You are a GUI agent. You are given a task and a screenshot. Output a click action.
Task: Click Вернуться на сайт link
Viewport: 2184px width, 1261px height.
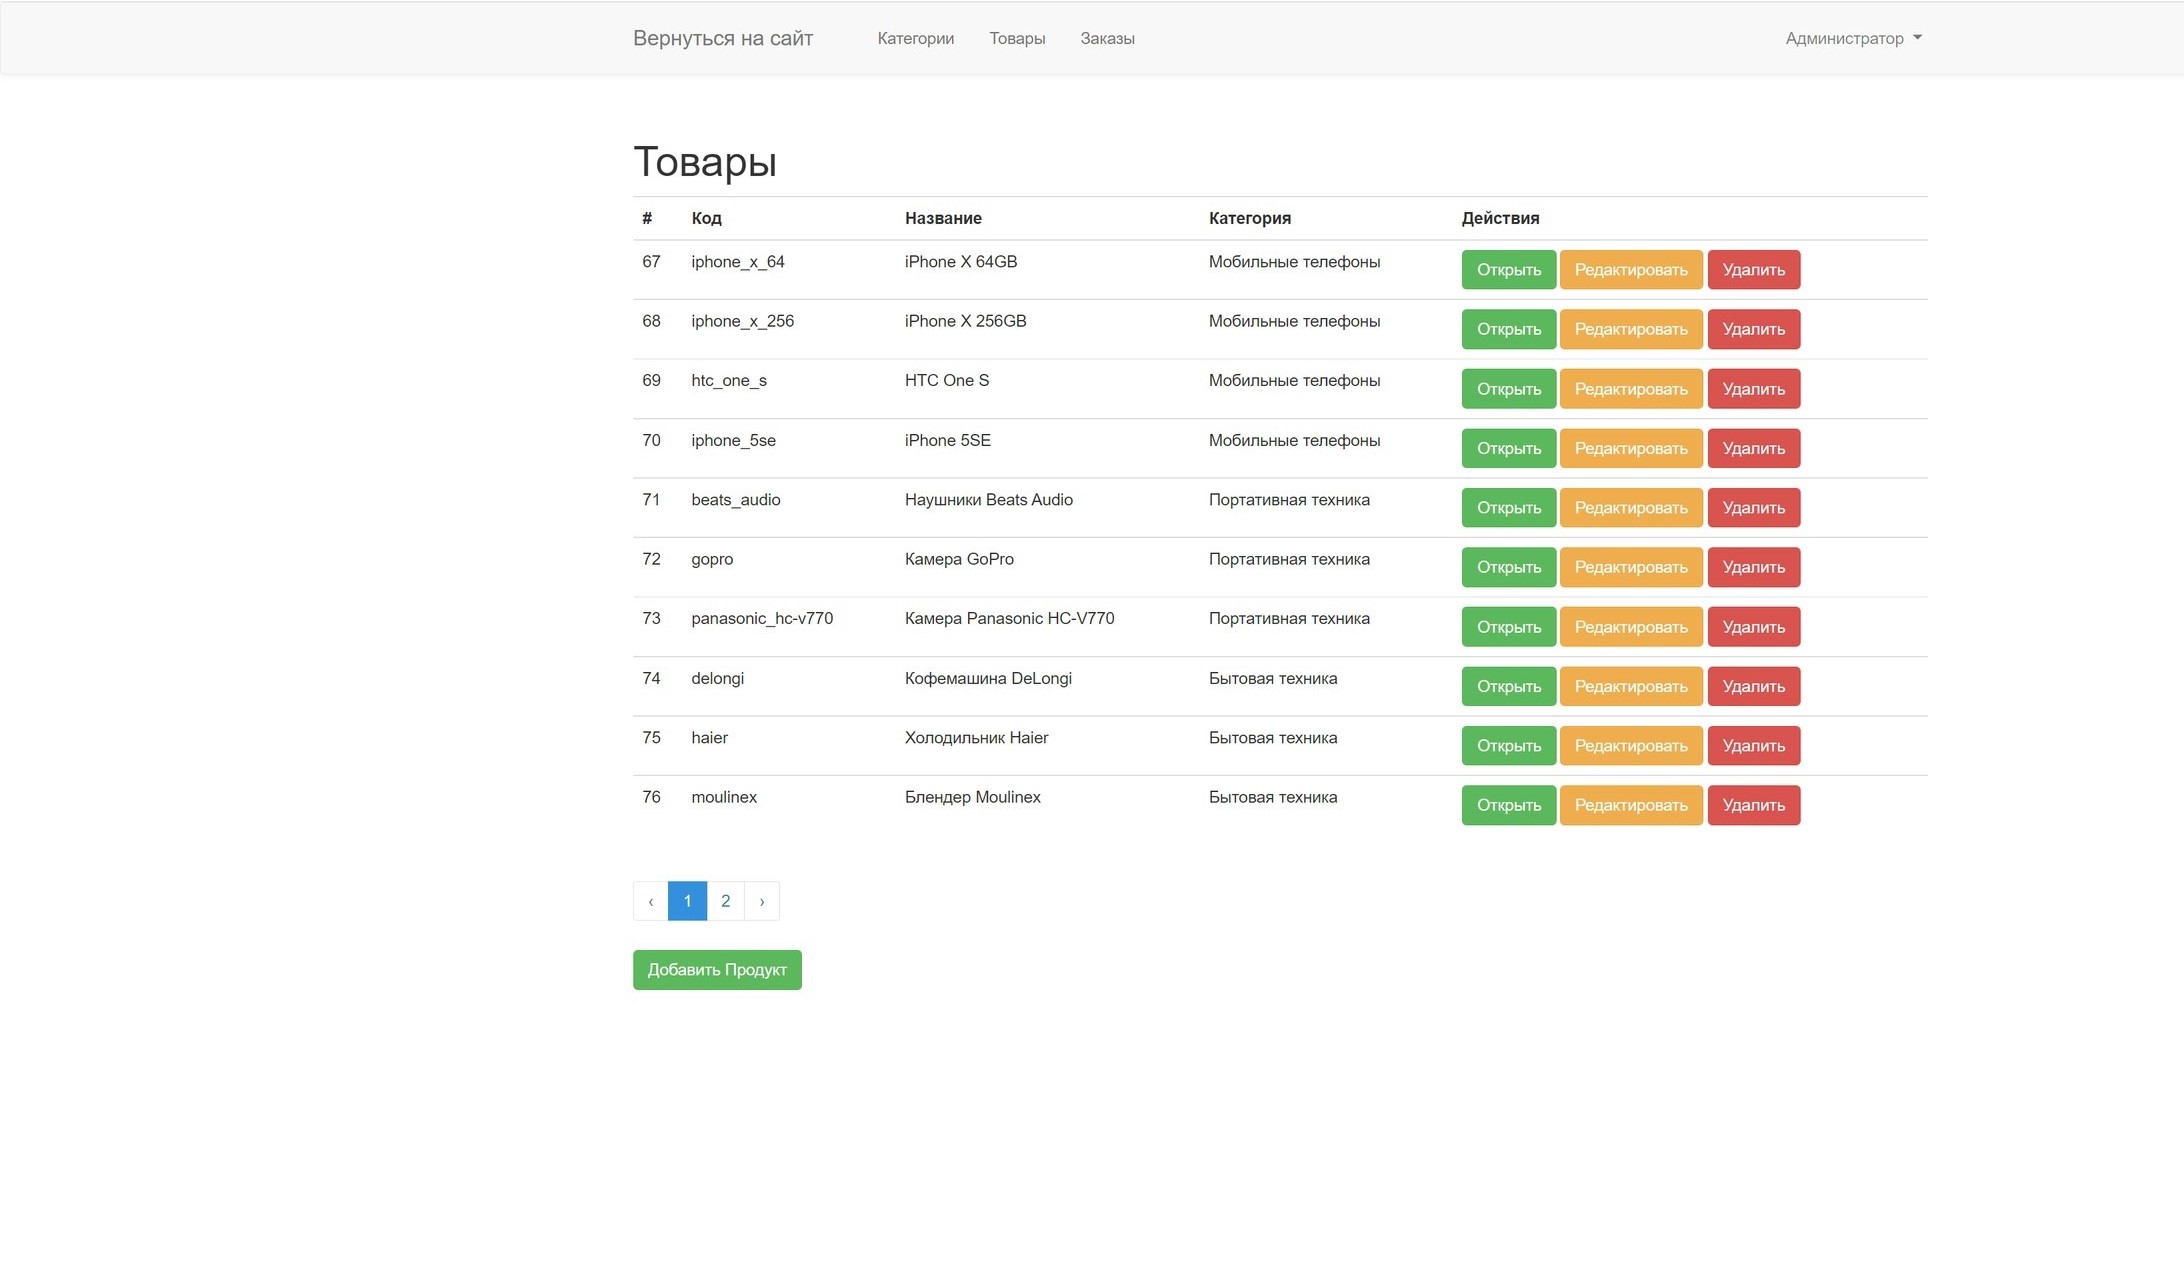pos(723,38)
